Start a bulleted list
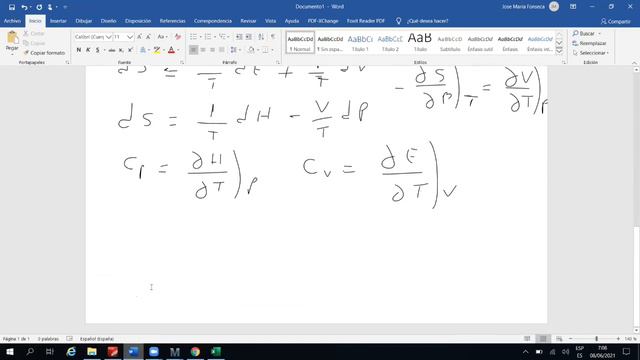The height and width of the screenshot is (360, 640). 193,37
